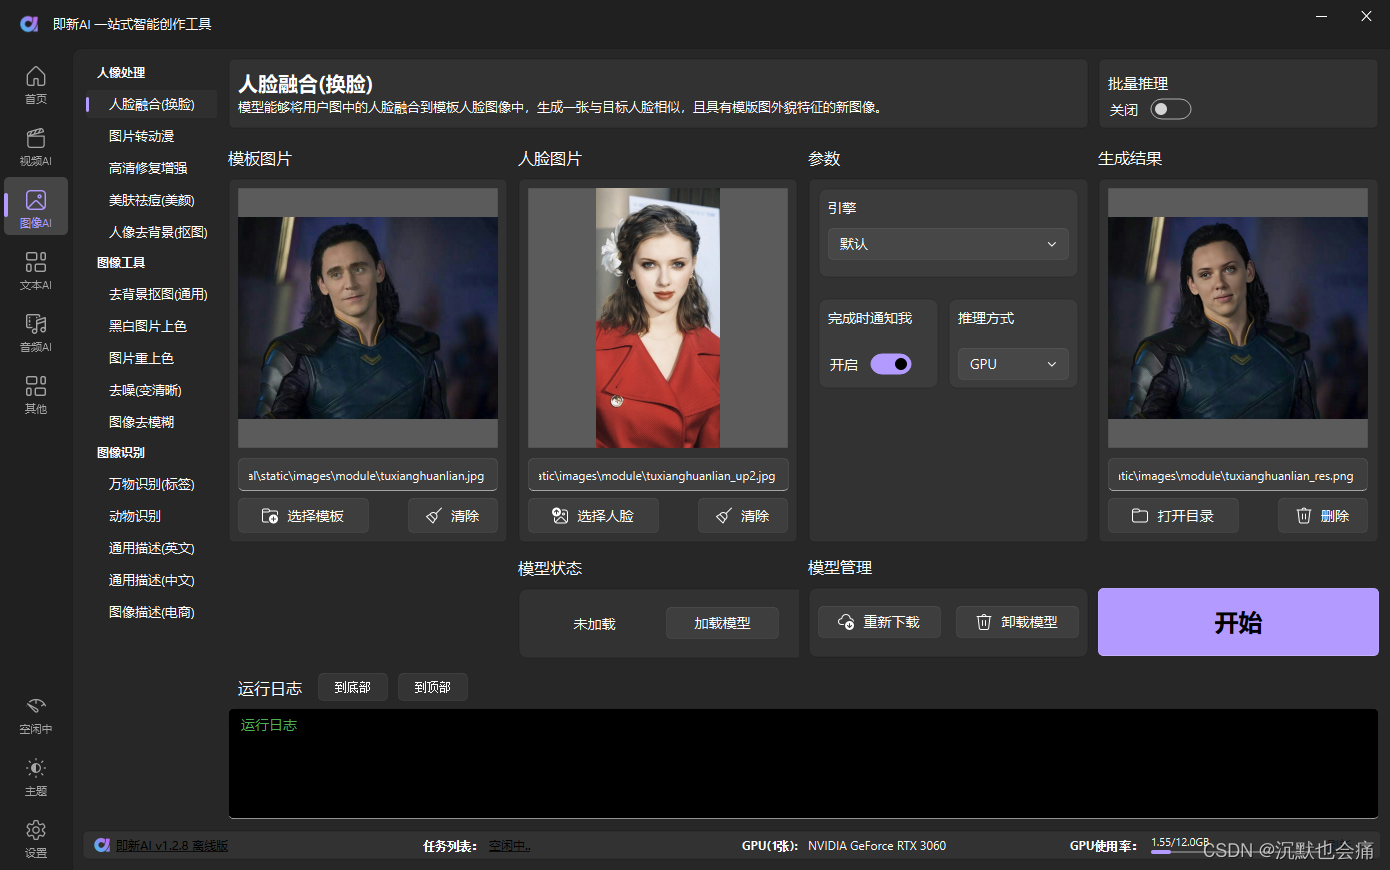
Task: Click the 人像处理 section header
Action: point(121,73)
